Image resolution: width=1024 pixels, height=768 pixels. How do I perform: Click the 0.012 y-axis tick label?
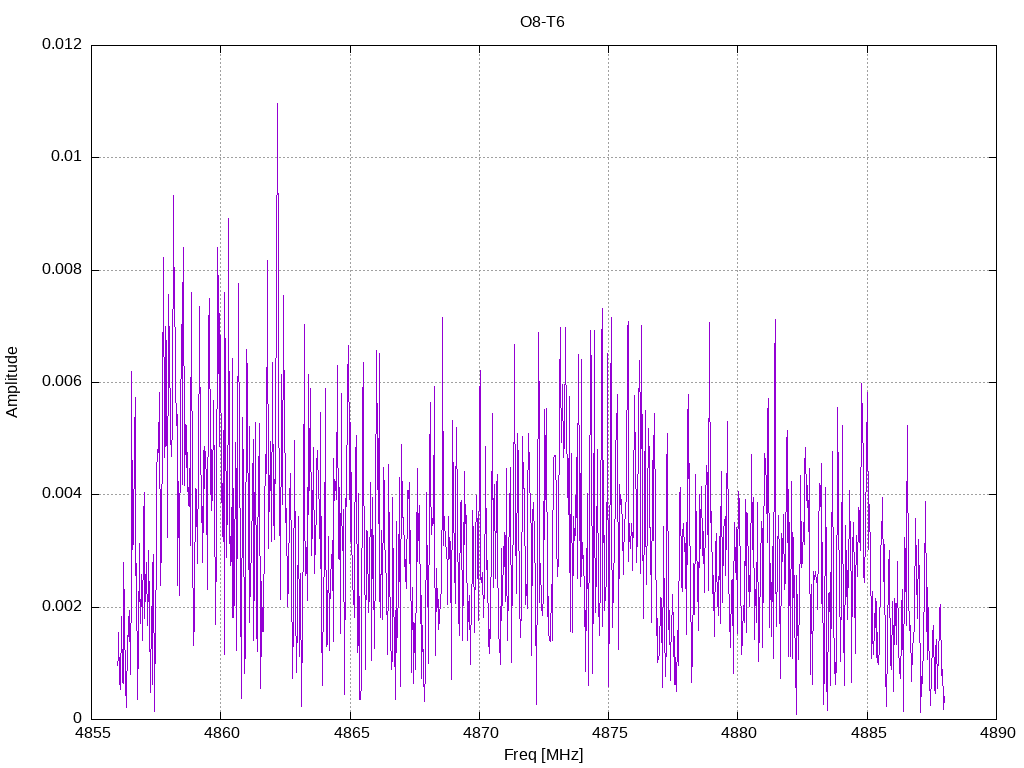pos(62,44)
